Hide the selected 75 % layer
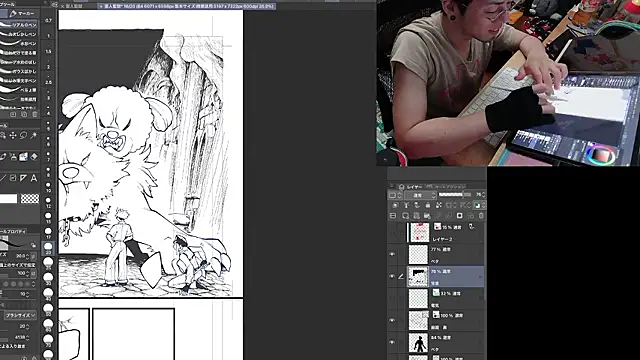Viewport: 640px width, 360px height. point(392,276)
